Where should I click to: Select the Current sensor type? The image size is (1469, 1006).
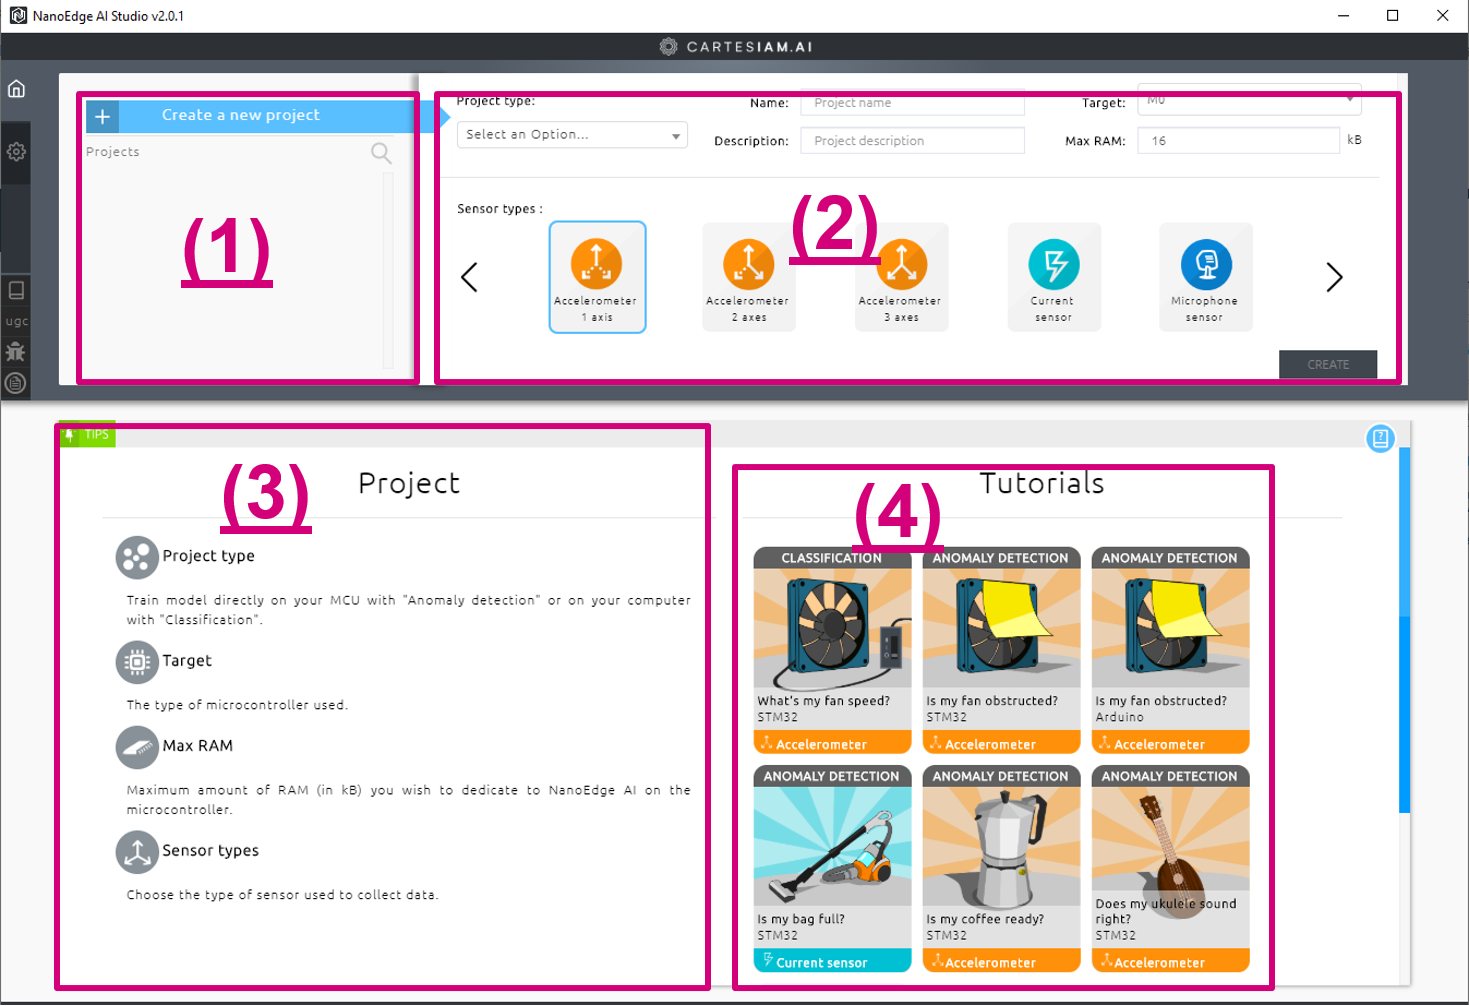[x=1054, y=277]
